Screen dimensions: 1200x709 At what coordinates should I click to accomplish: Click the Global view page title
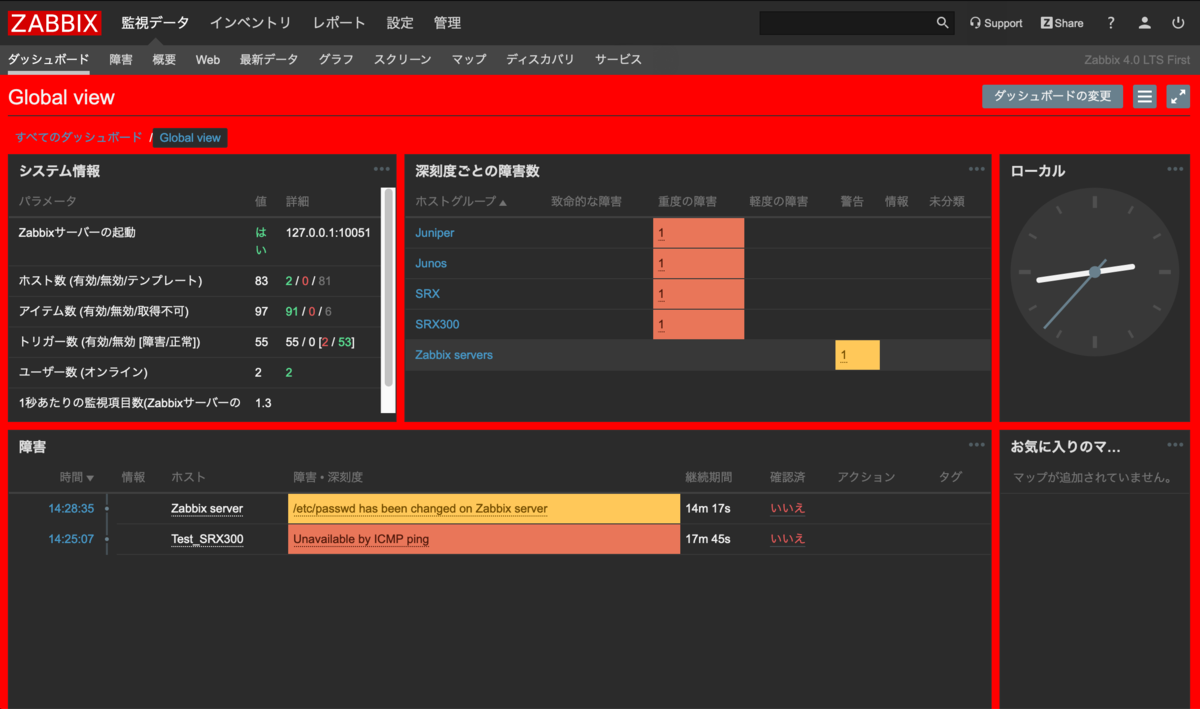tap(62, 97)
